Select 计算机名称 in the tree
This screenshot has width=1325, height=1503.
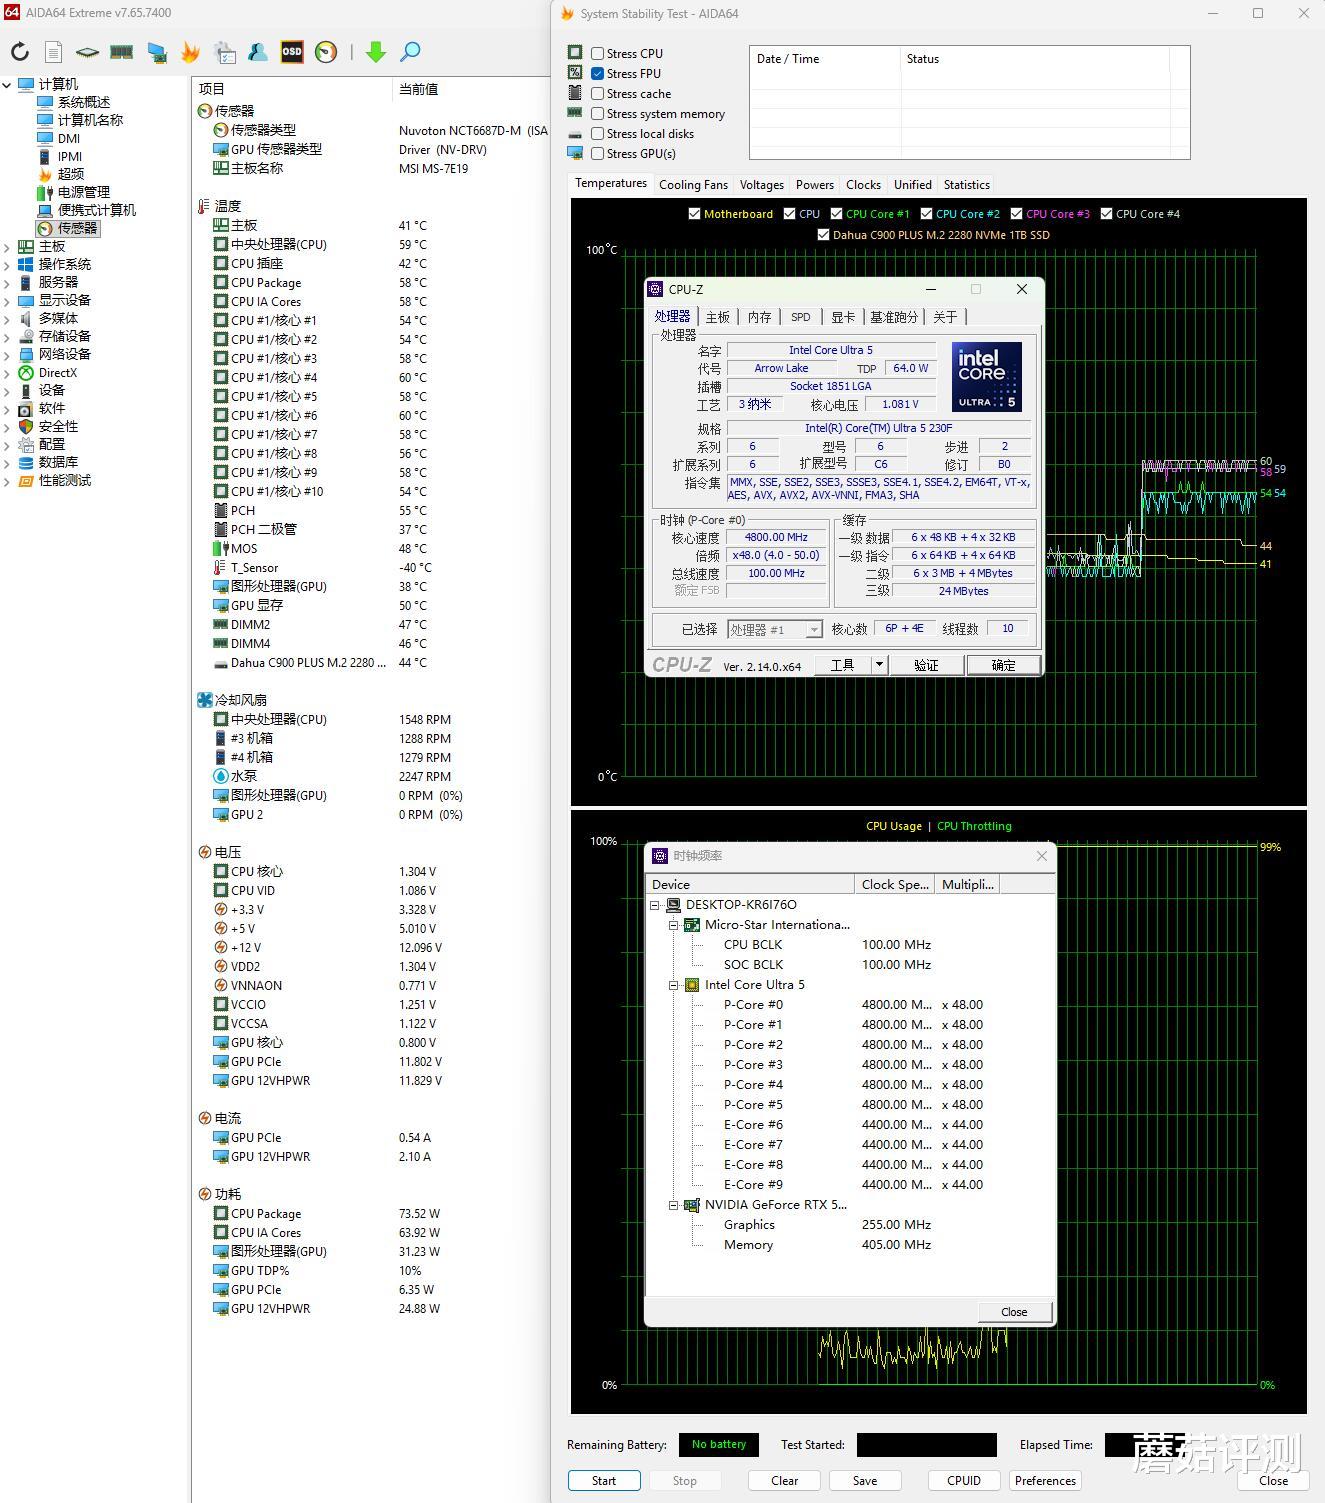point(90,120)
